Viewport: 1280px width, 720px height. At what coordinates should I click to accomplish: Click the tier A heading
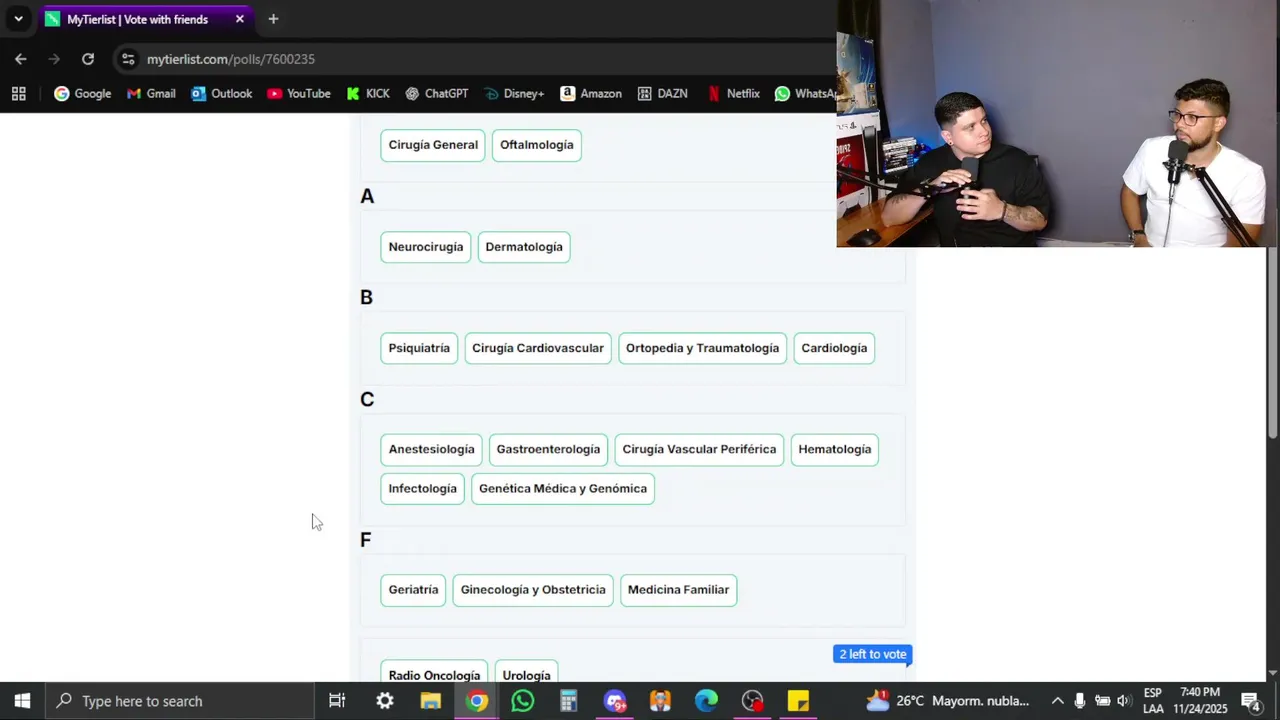click(x=367, y=196)
